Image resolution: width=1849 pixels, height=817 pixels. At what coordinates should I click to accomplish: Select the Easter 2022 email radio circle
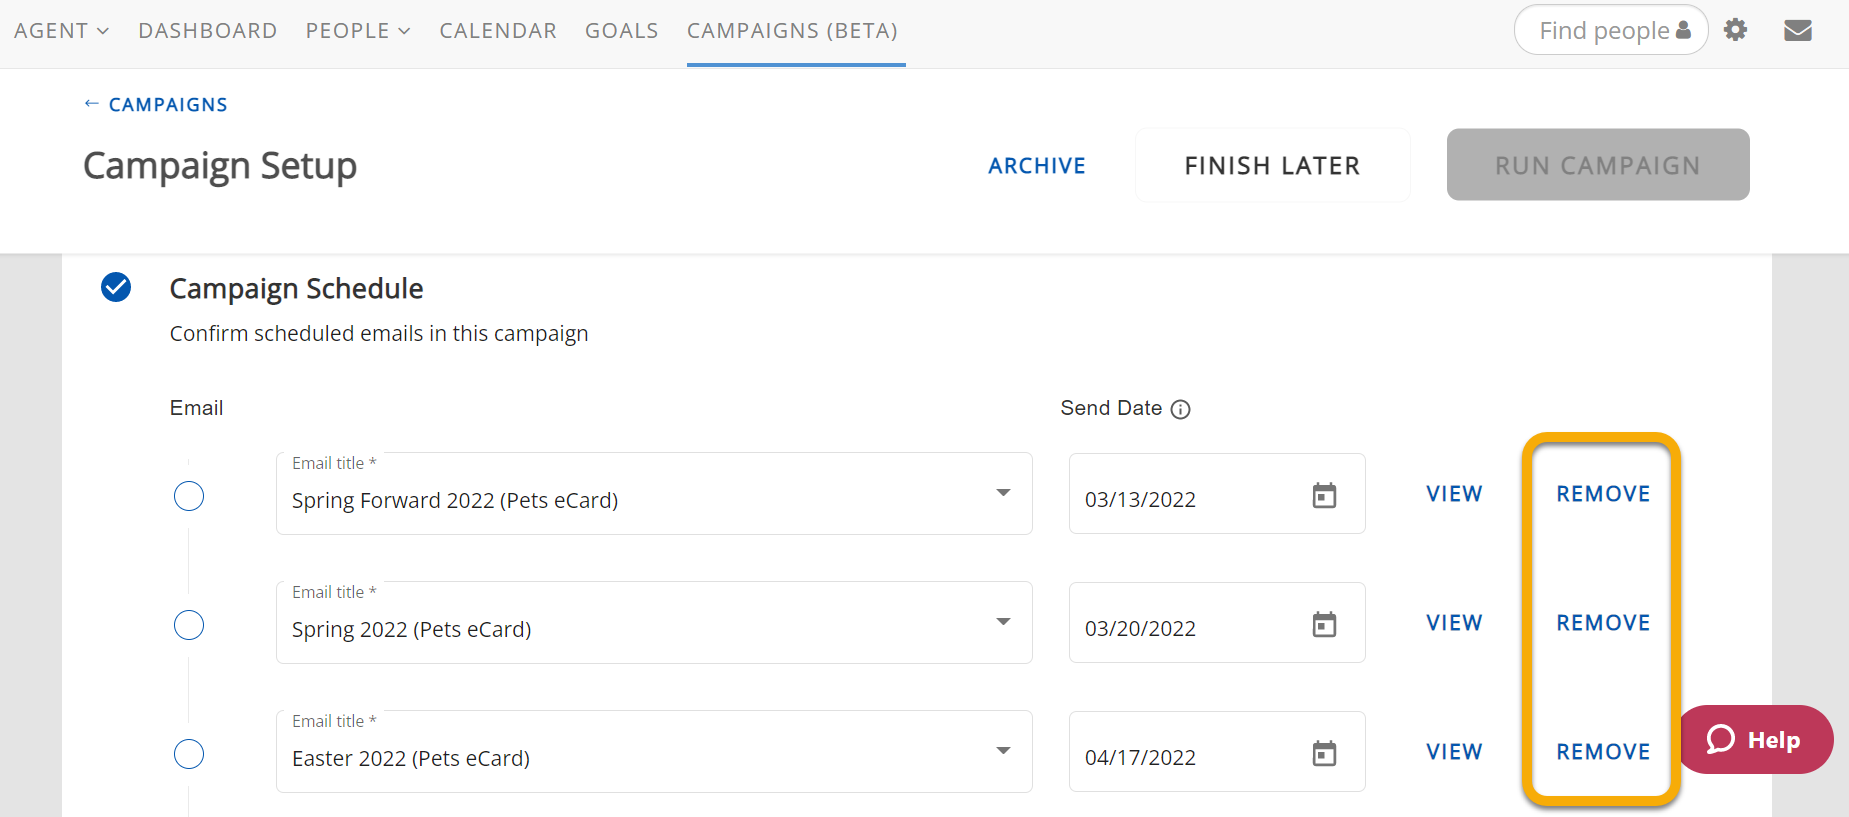(189, 754)
